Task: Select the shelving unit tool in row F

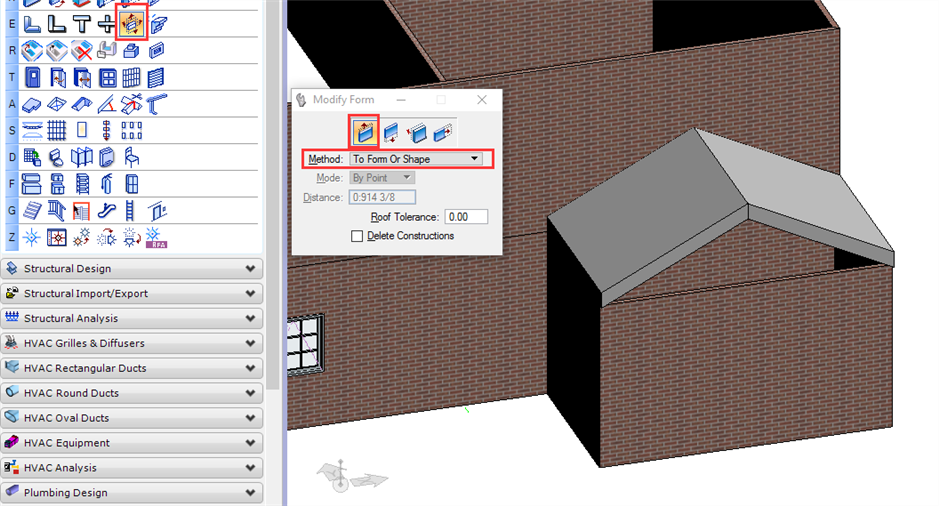Action: (x=81, y=184)
